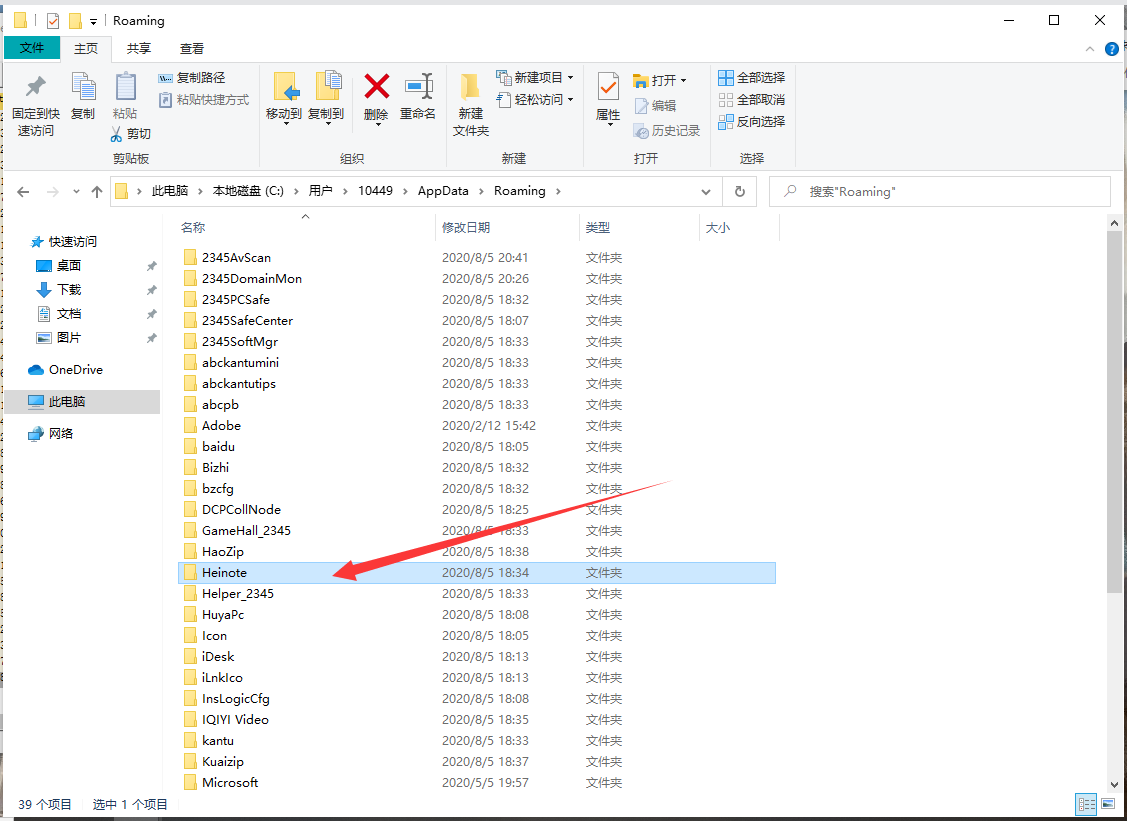The height and width of the screenshot is (821, 1127).
Task: Click the Help question mark icon
Action: pyautogui.click(x=1111, y=49)
